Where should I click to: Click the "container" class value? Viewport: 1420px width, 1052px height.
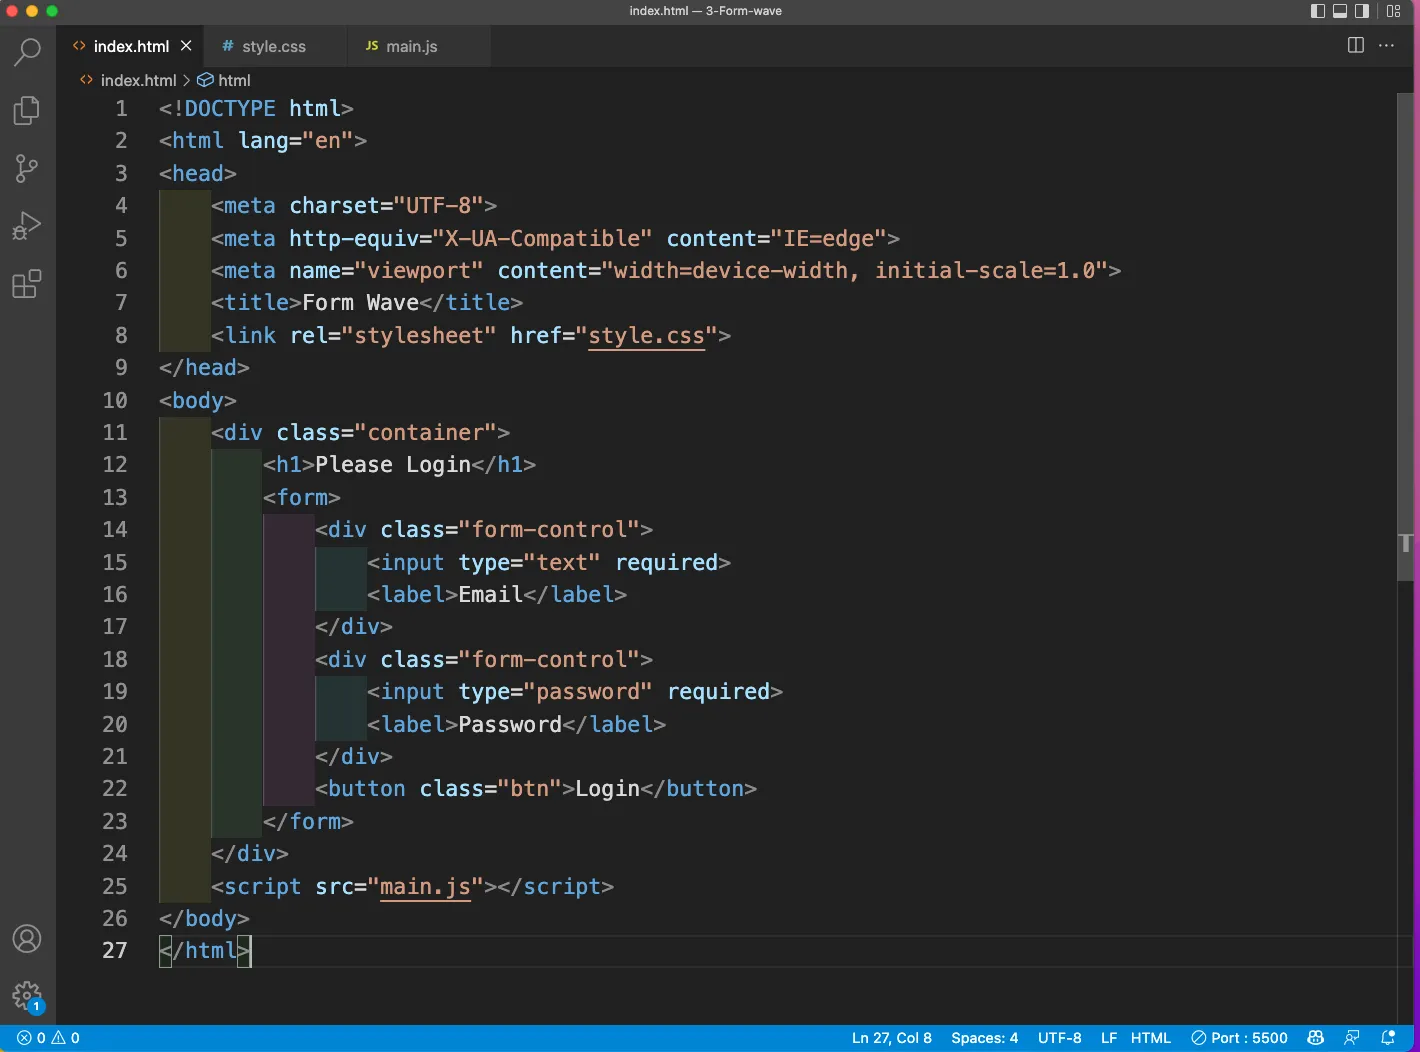426,432
